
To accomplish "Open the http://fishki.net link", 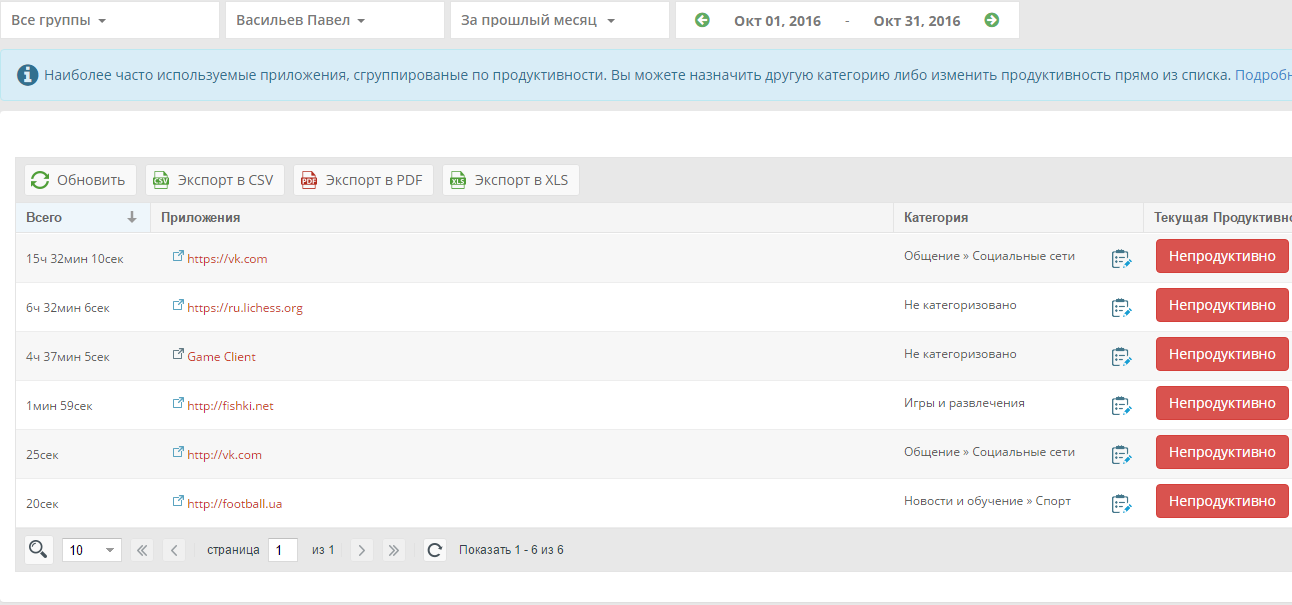I will pyautogui.click(x=230, y=406).
